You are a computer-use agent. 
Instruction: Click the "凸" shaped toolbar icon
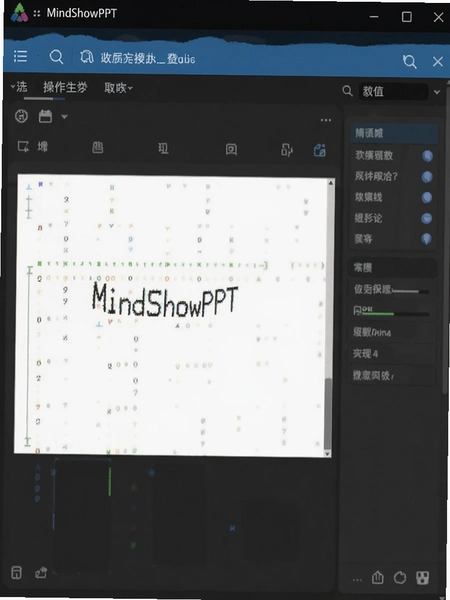tap(98, 148)
